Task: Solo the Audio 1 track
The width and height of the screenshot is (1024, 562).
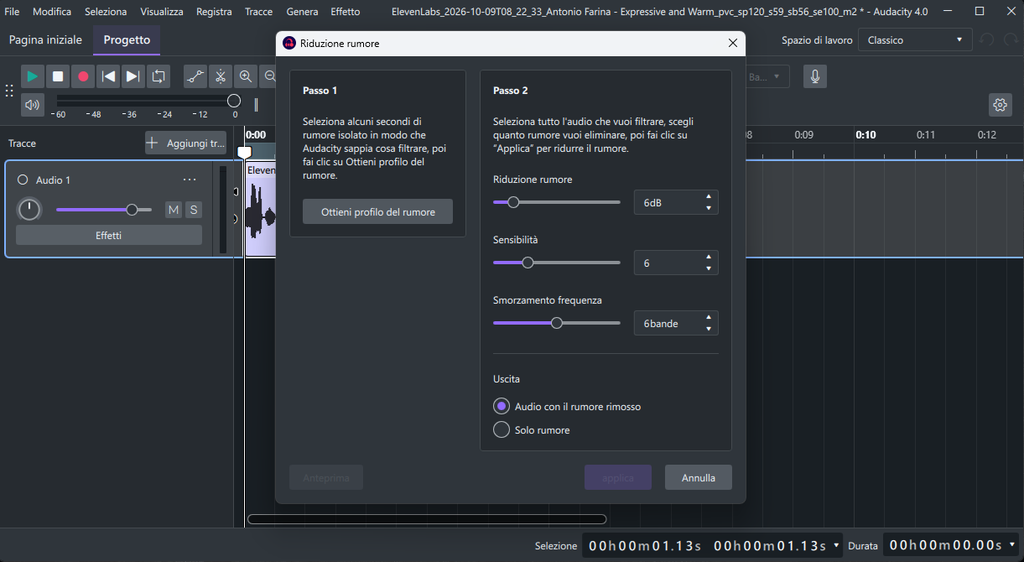Action: [193, 210]
